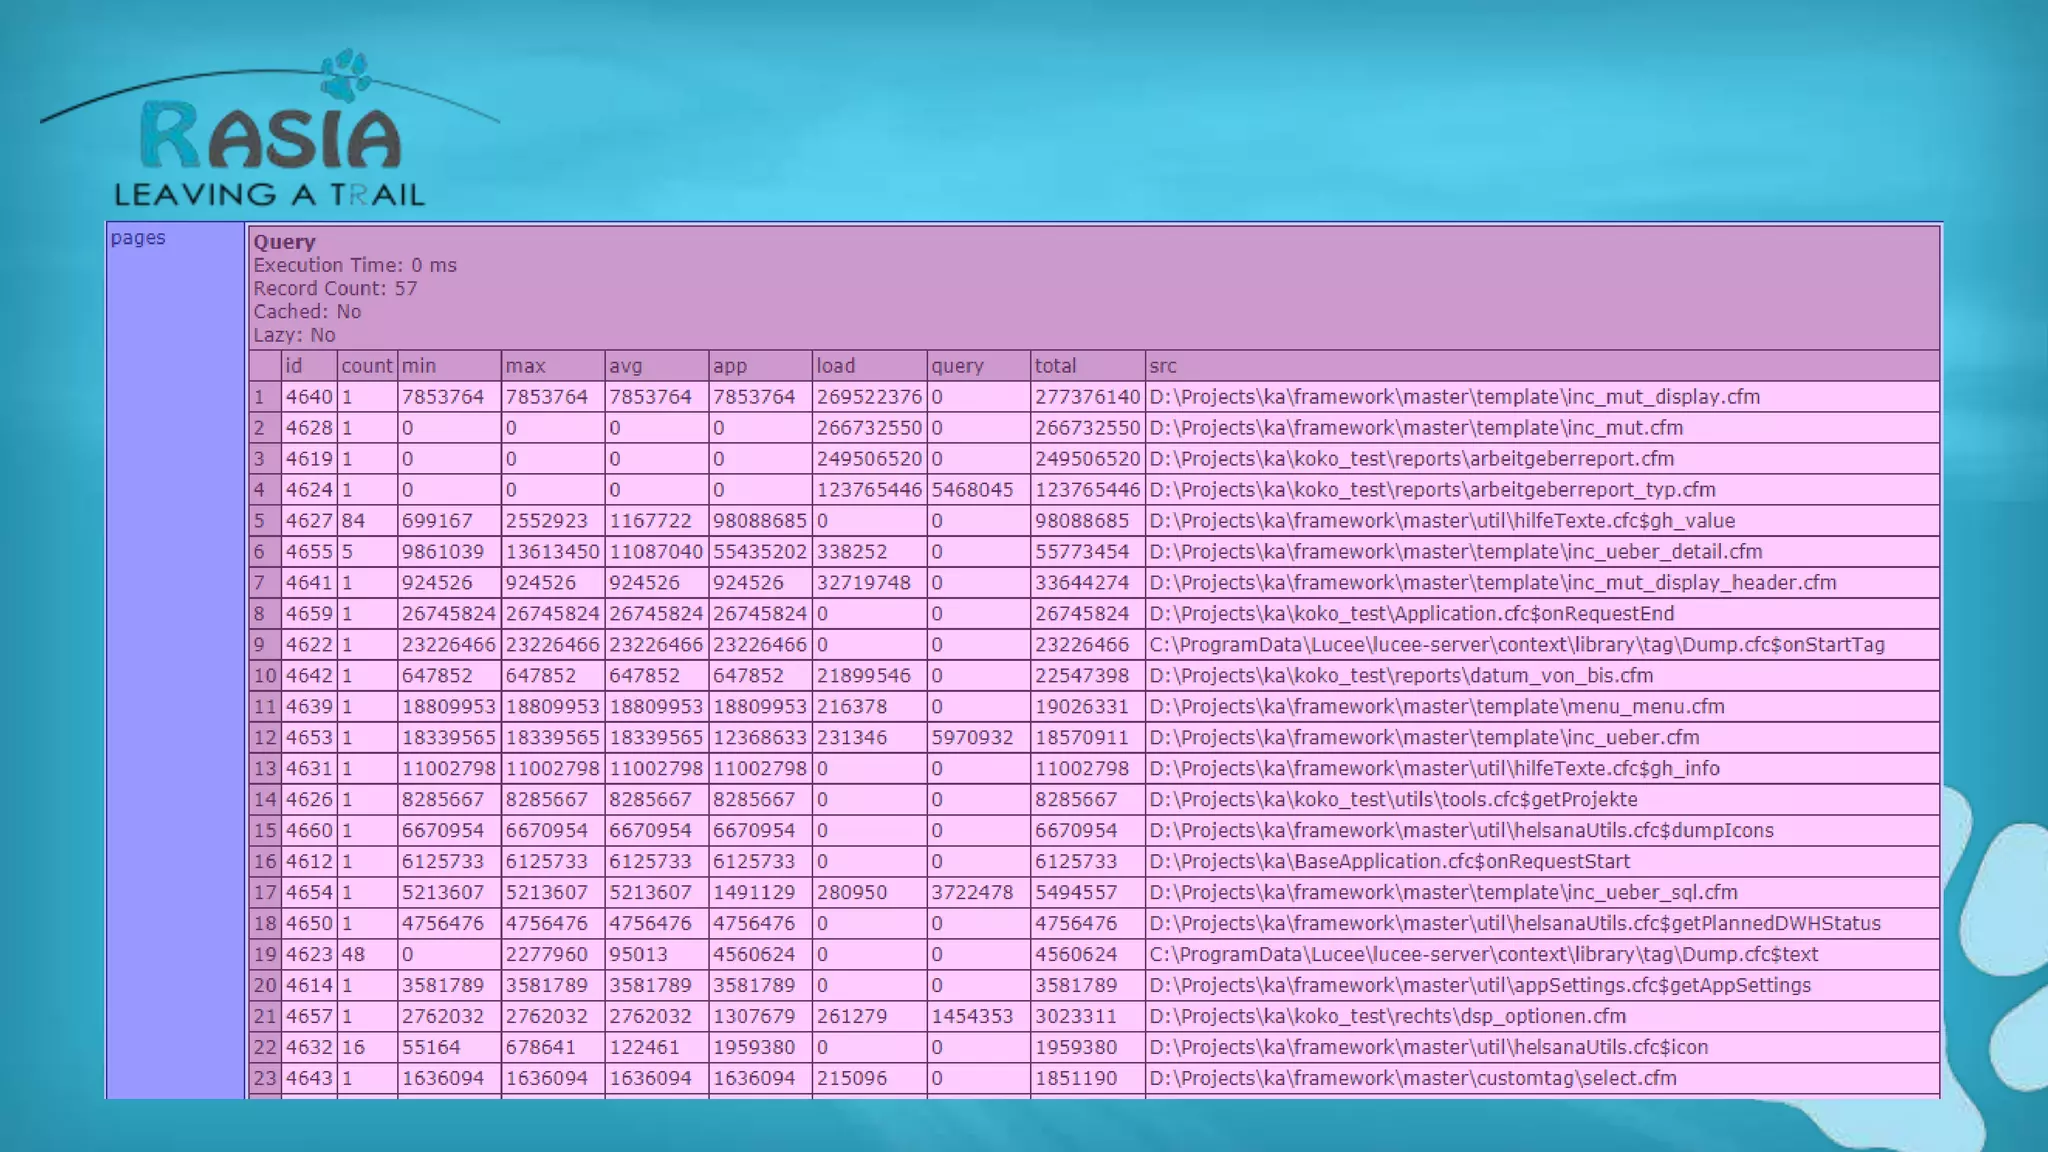The width and height of the screenshot is (2048, 1152).
Task: Click the Record Count: 57 text
Action: point(335,289)
